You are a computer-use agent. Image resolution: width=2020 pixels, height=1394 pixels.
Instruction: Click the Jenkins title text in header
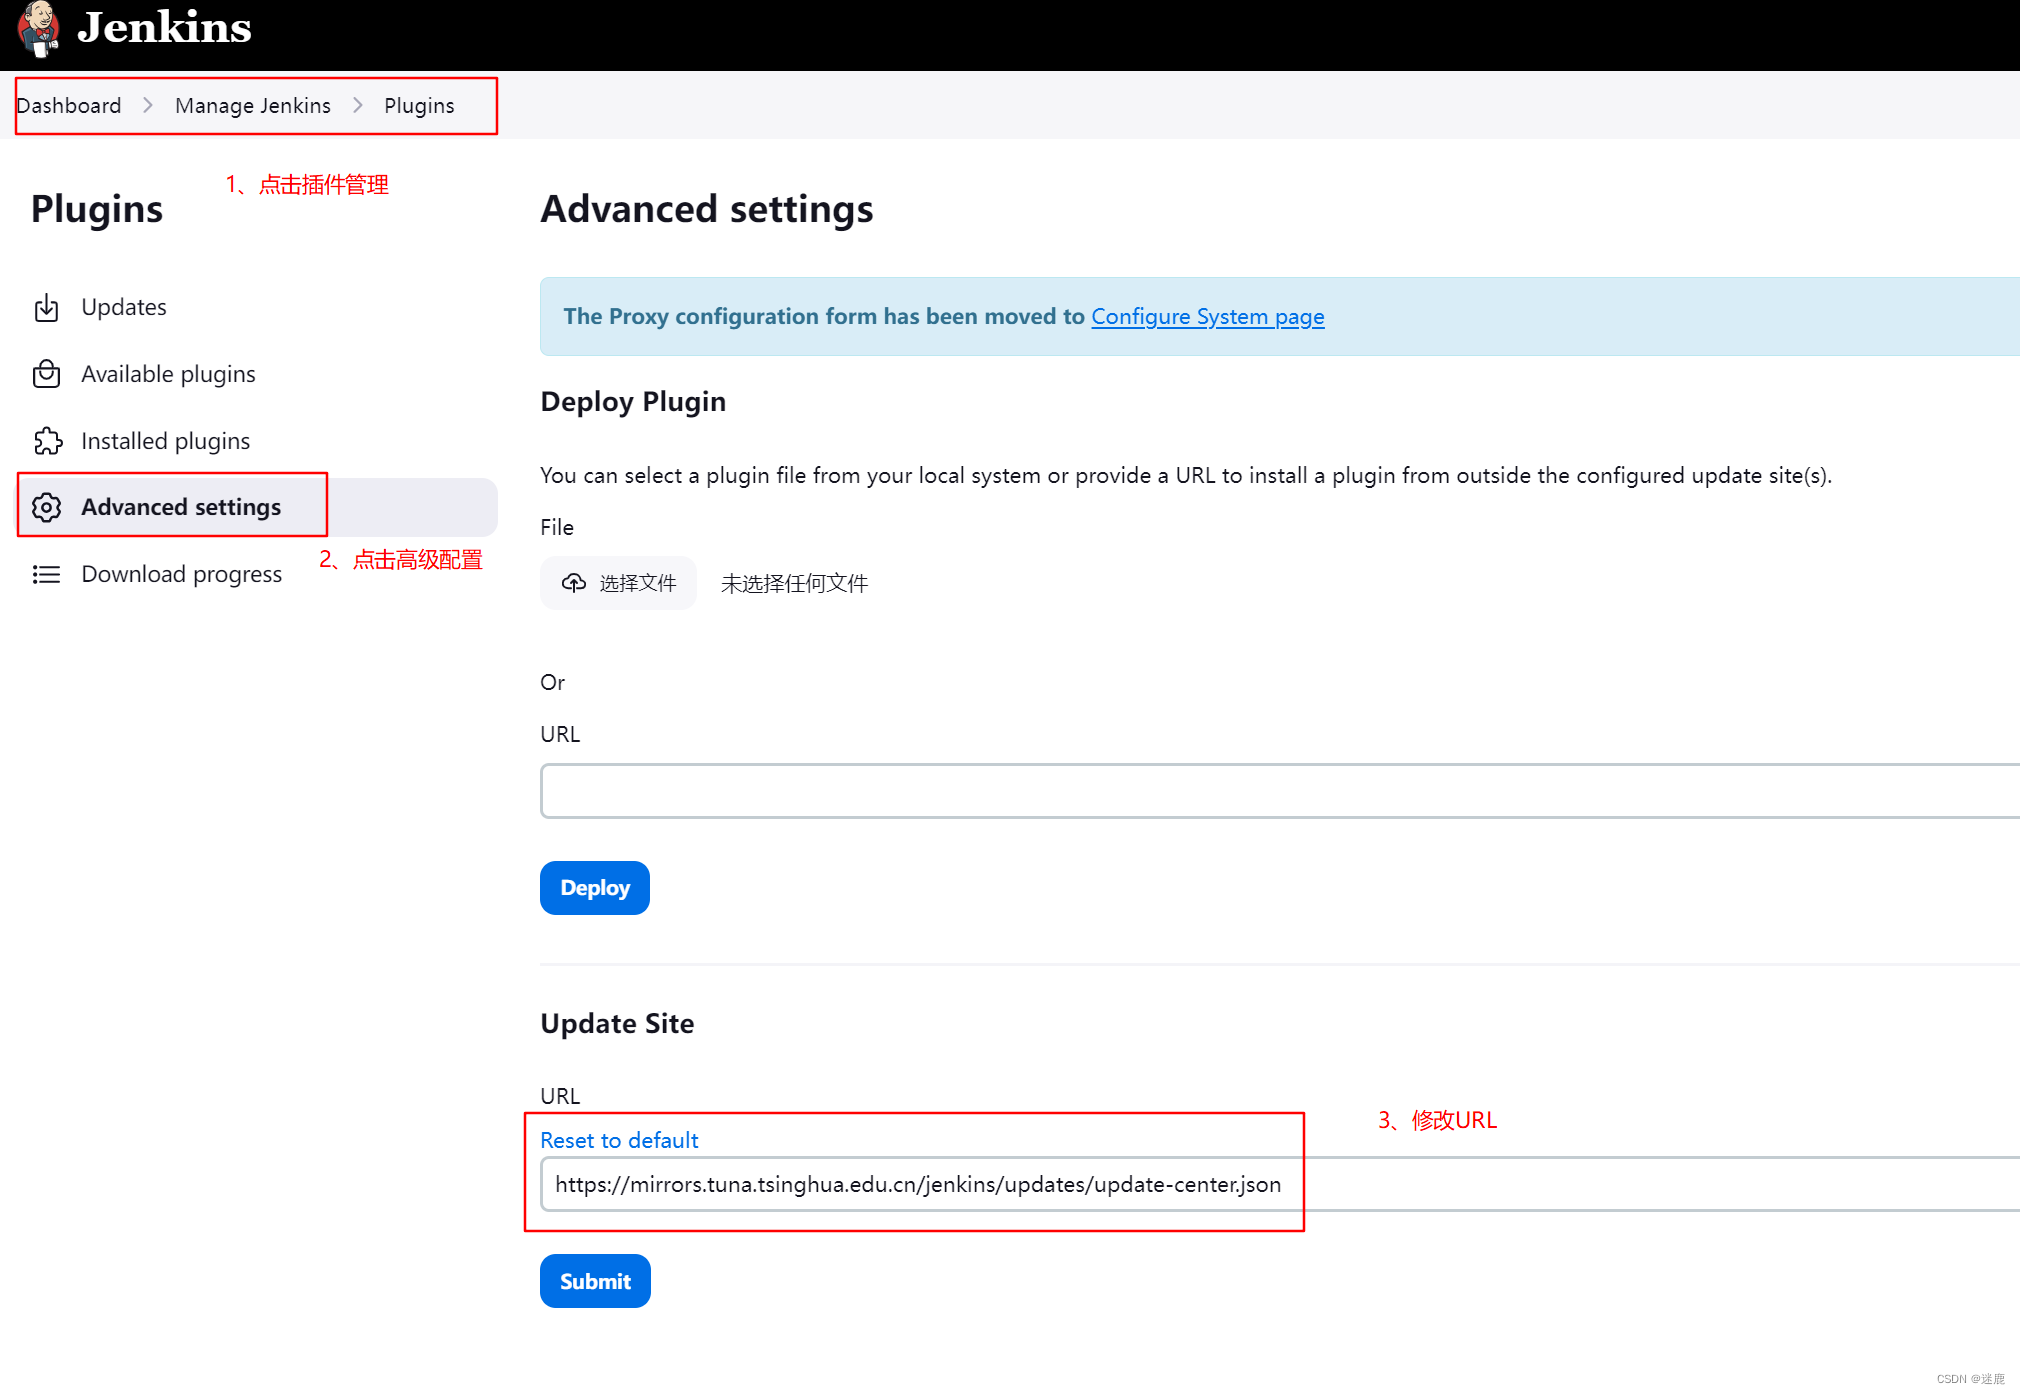pyautogui.click(x=164, y=27)
